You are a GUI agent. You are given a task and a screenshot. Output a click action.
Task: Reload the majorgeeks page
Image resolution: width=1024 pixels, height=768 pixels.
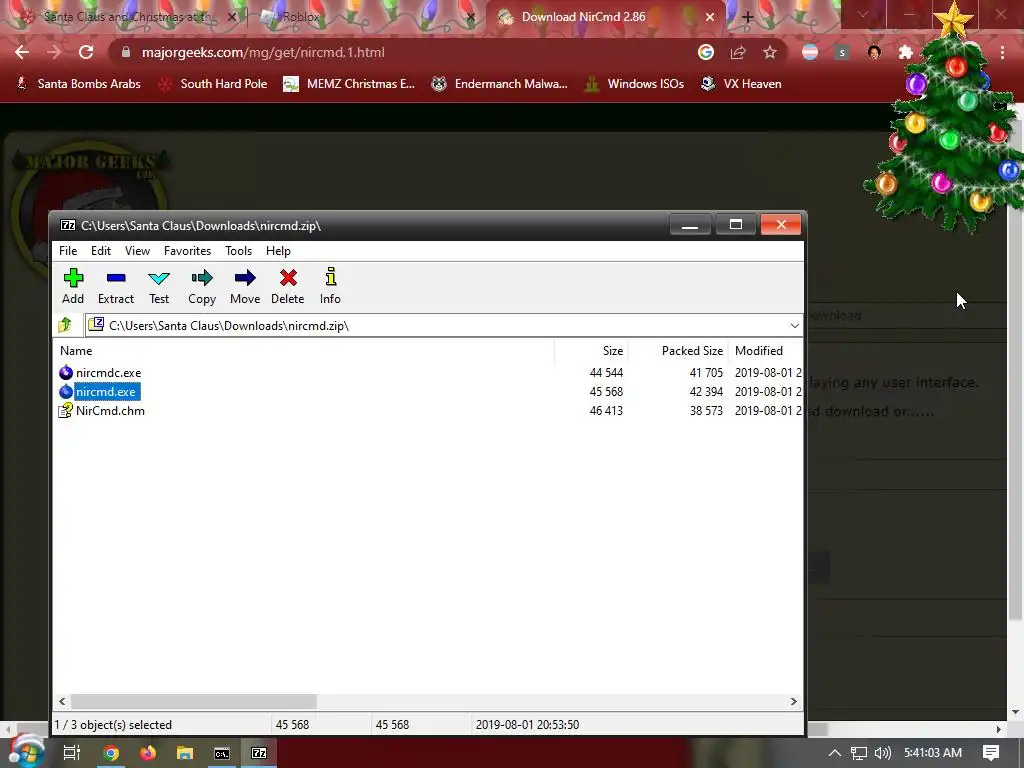(86, 52)
